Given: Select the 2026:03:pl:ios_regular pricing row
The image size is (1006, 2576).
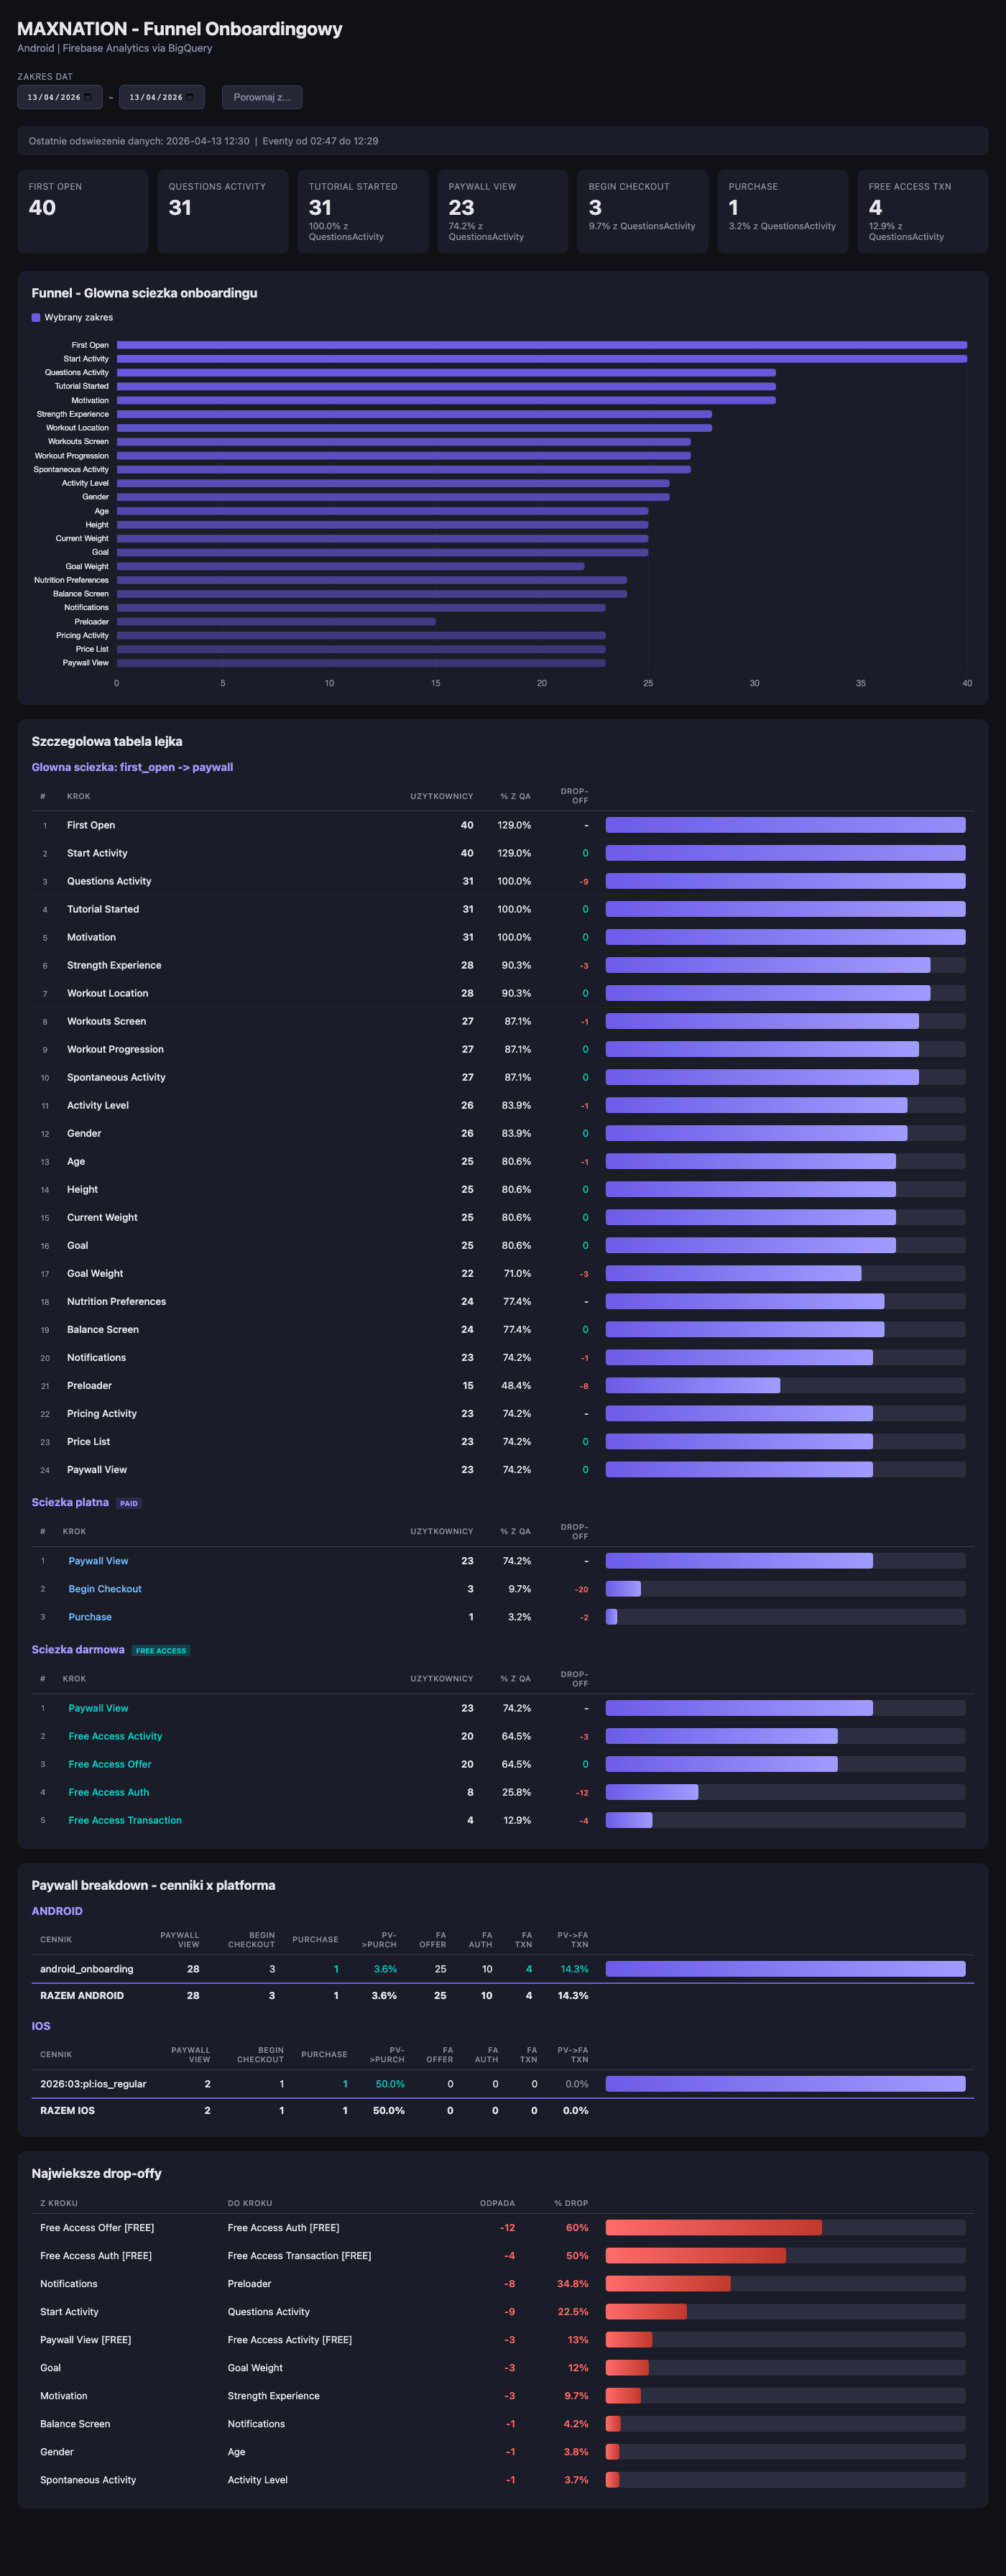Looking at the screenshot, I should point(503,2084).
